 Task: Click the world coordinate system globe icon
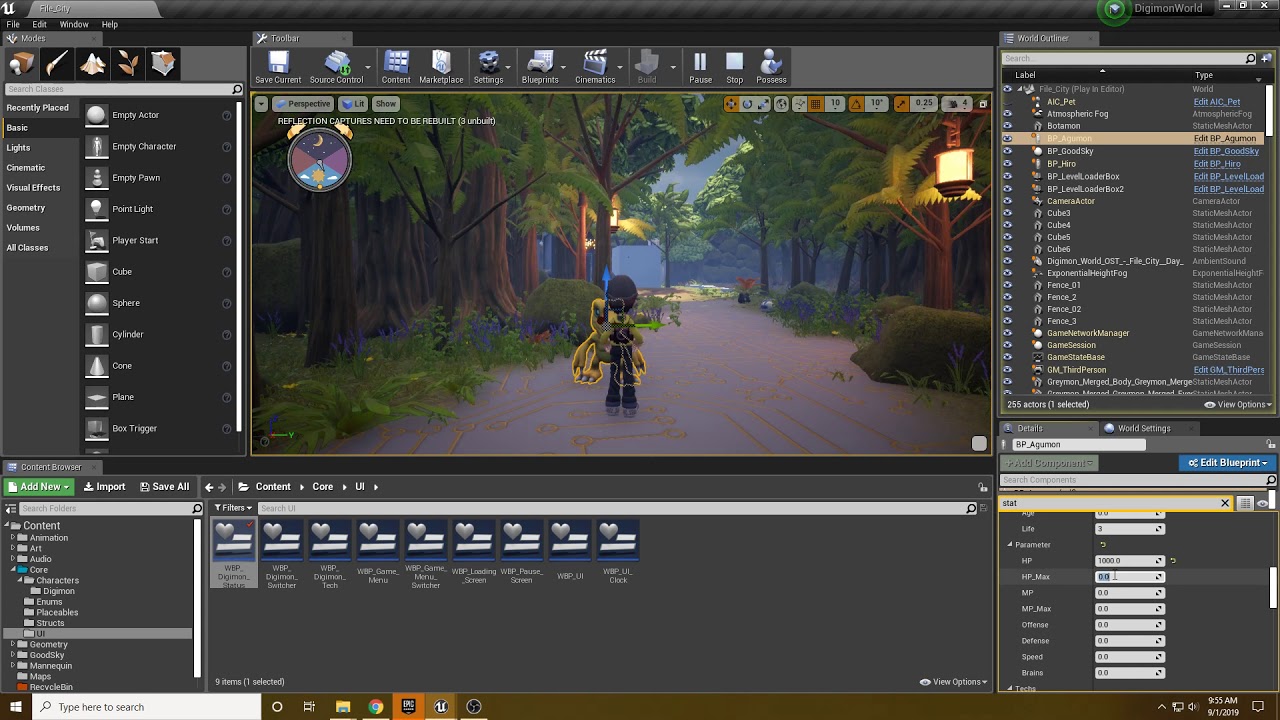point(782,104)
